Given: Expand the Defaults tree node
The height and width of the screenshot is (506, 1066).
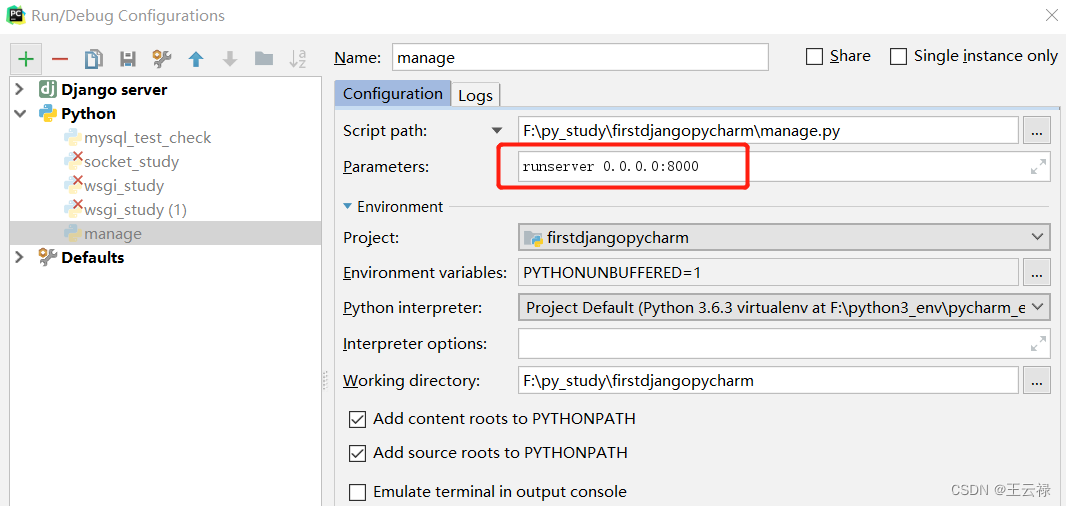Looking at the screenshot, I should 20,257.
